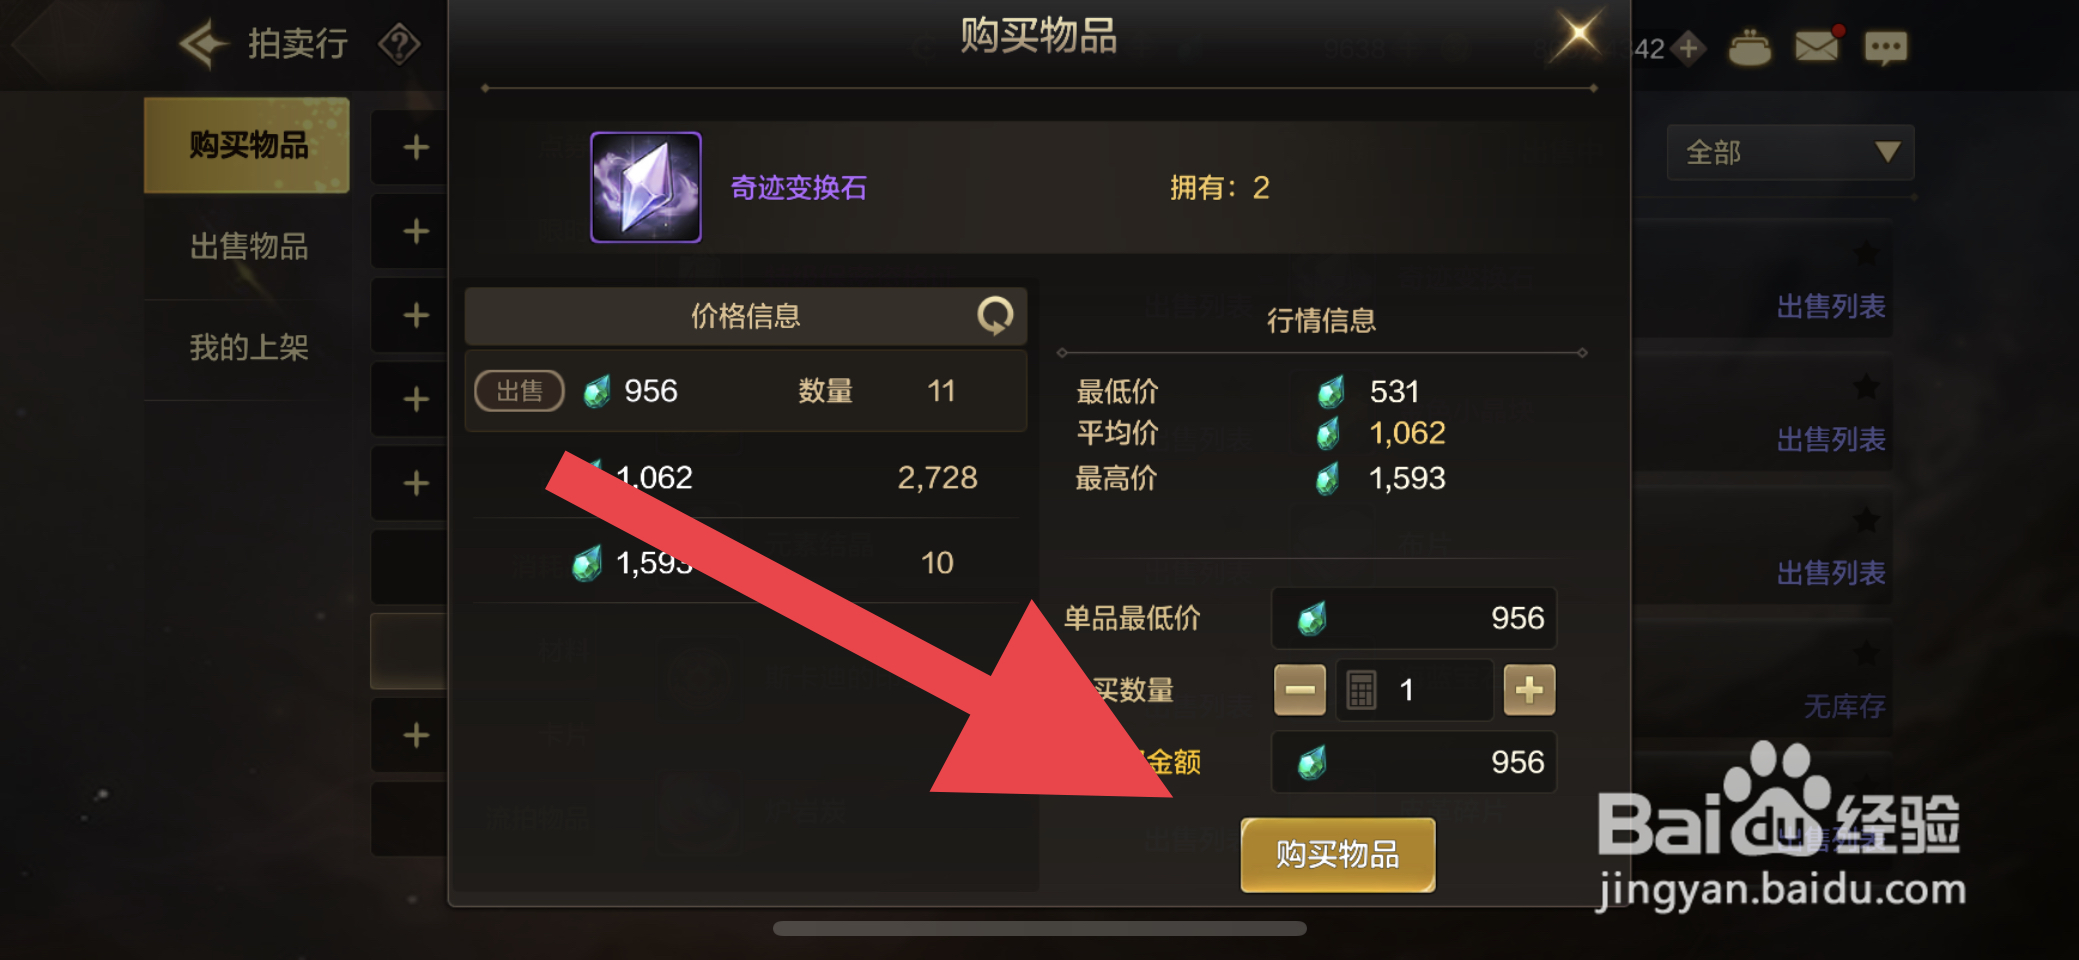Click the first 出售列表 link
The height and width of the screenshot is (960, 2079).
(x=1830, y=306)
